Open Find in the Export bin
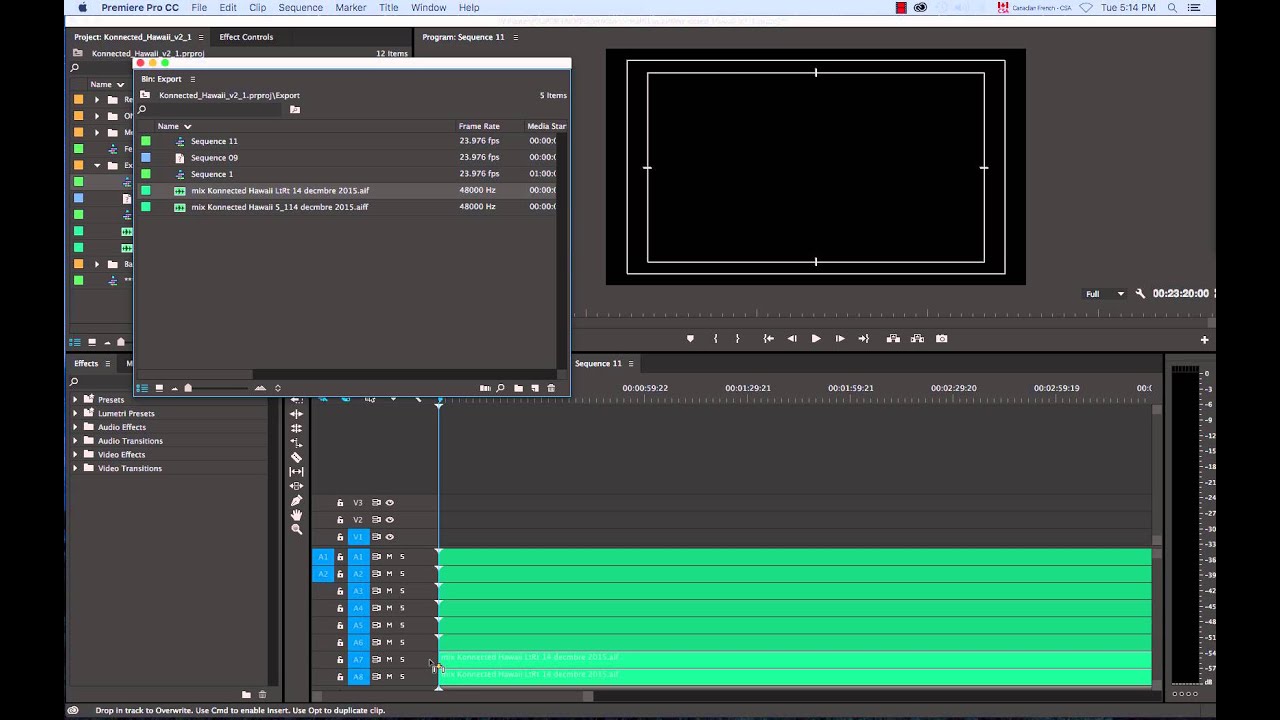1280x720 pixels. (x=501, y=388)
